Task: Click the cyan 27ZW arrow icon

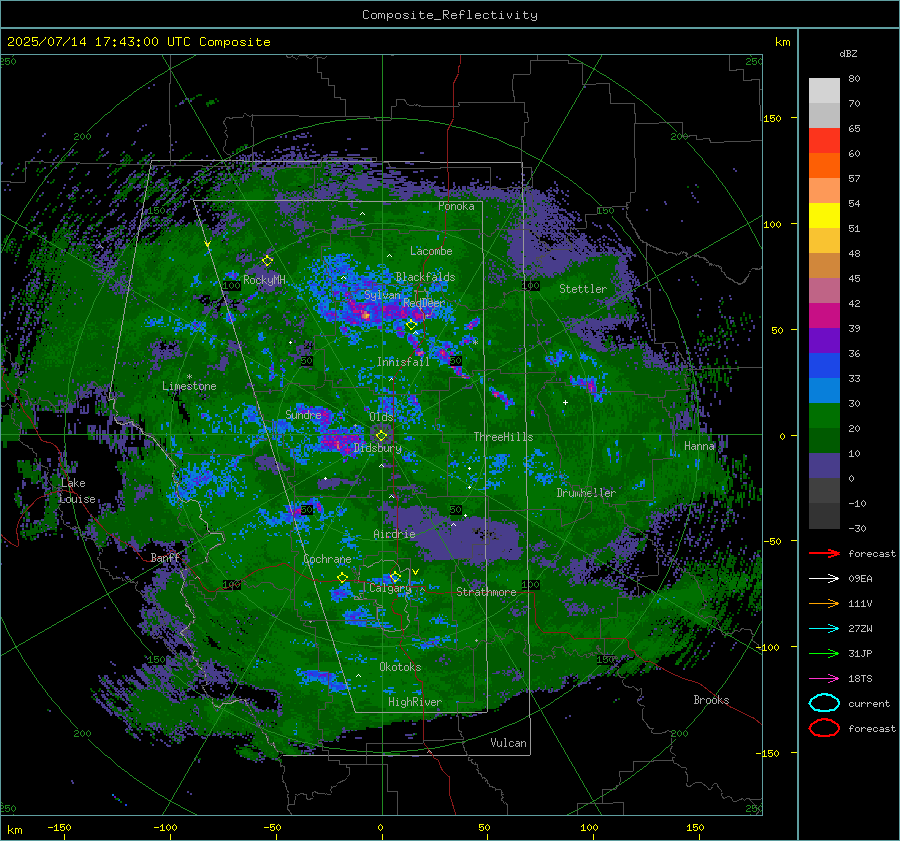Action: (824, 629)
